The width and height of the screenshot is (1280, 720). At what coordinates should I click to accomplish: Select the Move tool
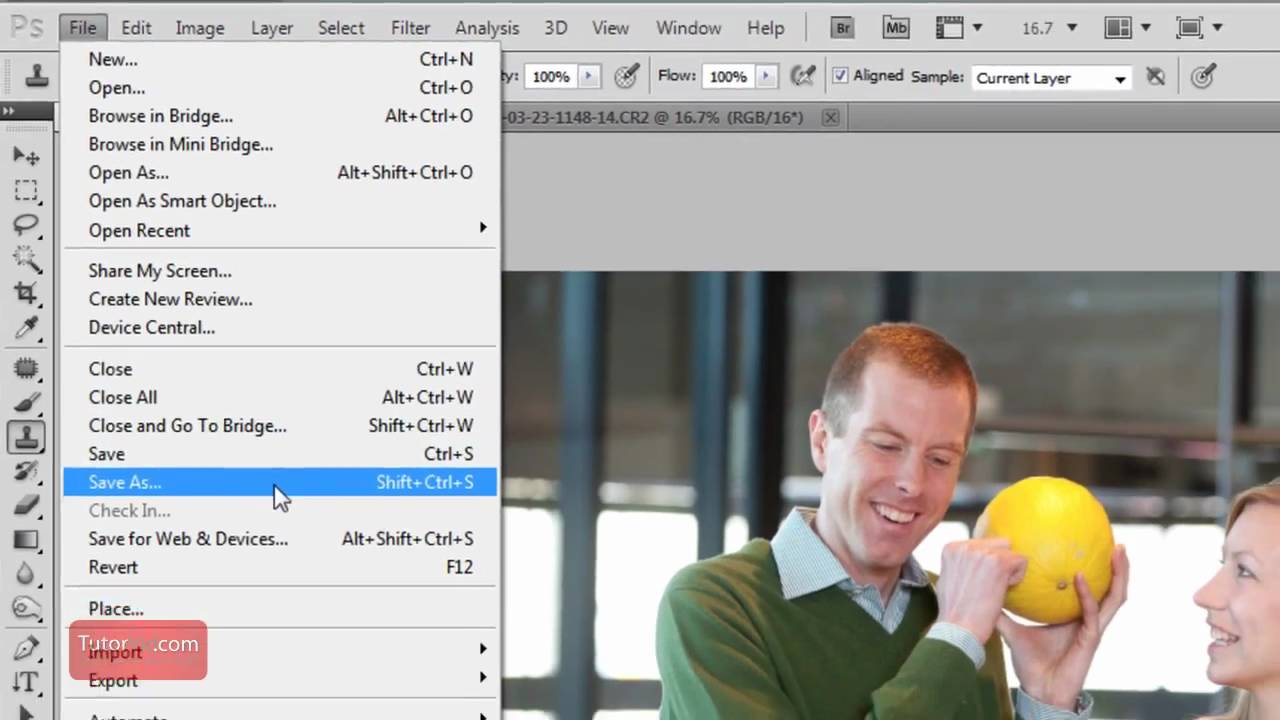point(26,157)
